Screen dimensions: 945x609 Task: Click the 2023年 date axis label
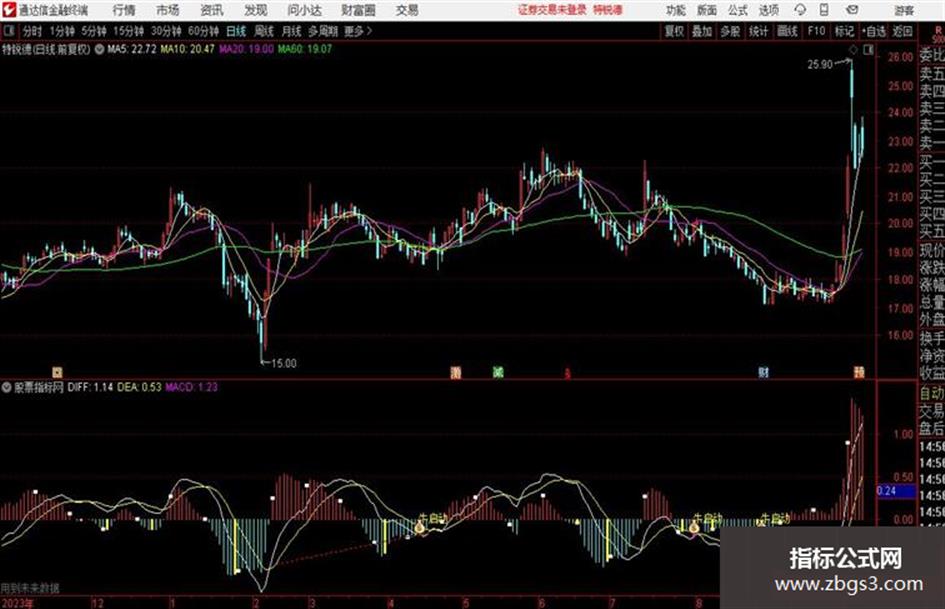pos(17,603)
